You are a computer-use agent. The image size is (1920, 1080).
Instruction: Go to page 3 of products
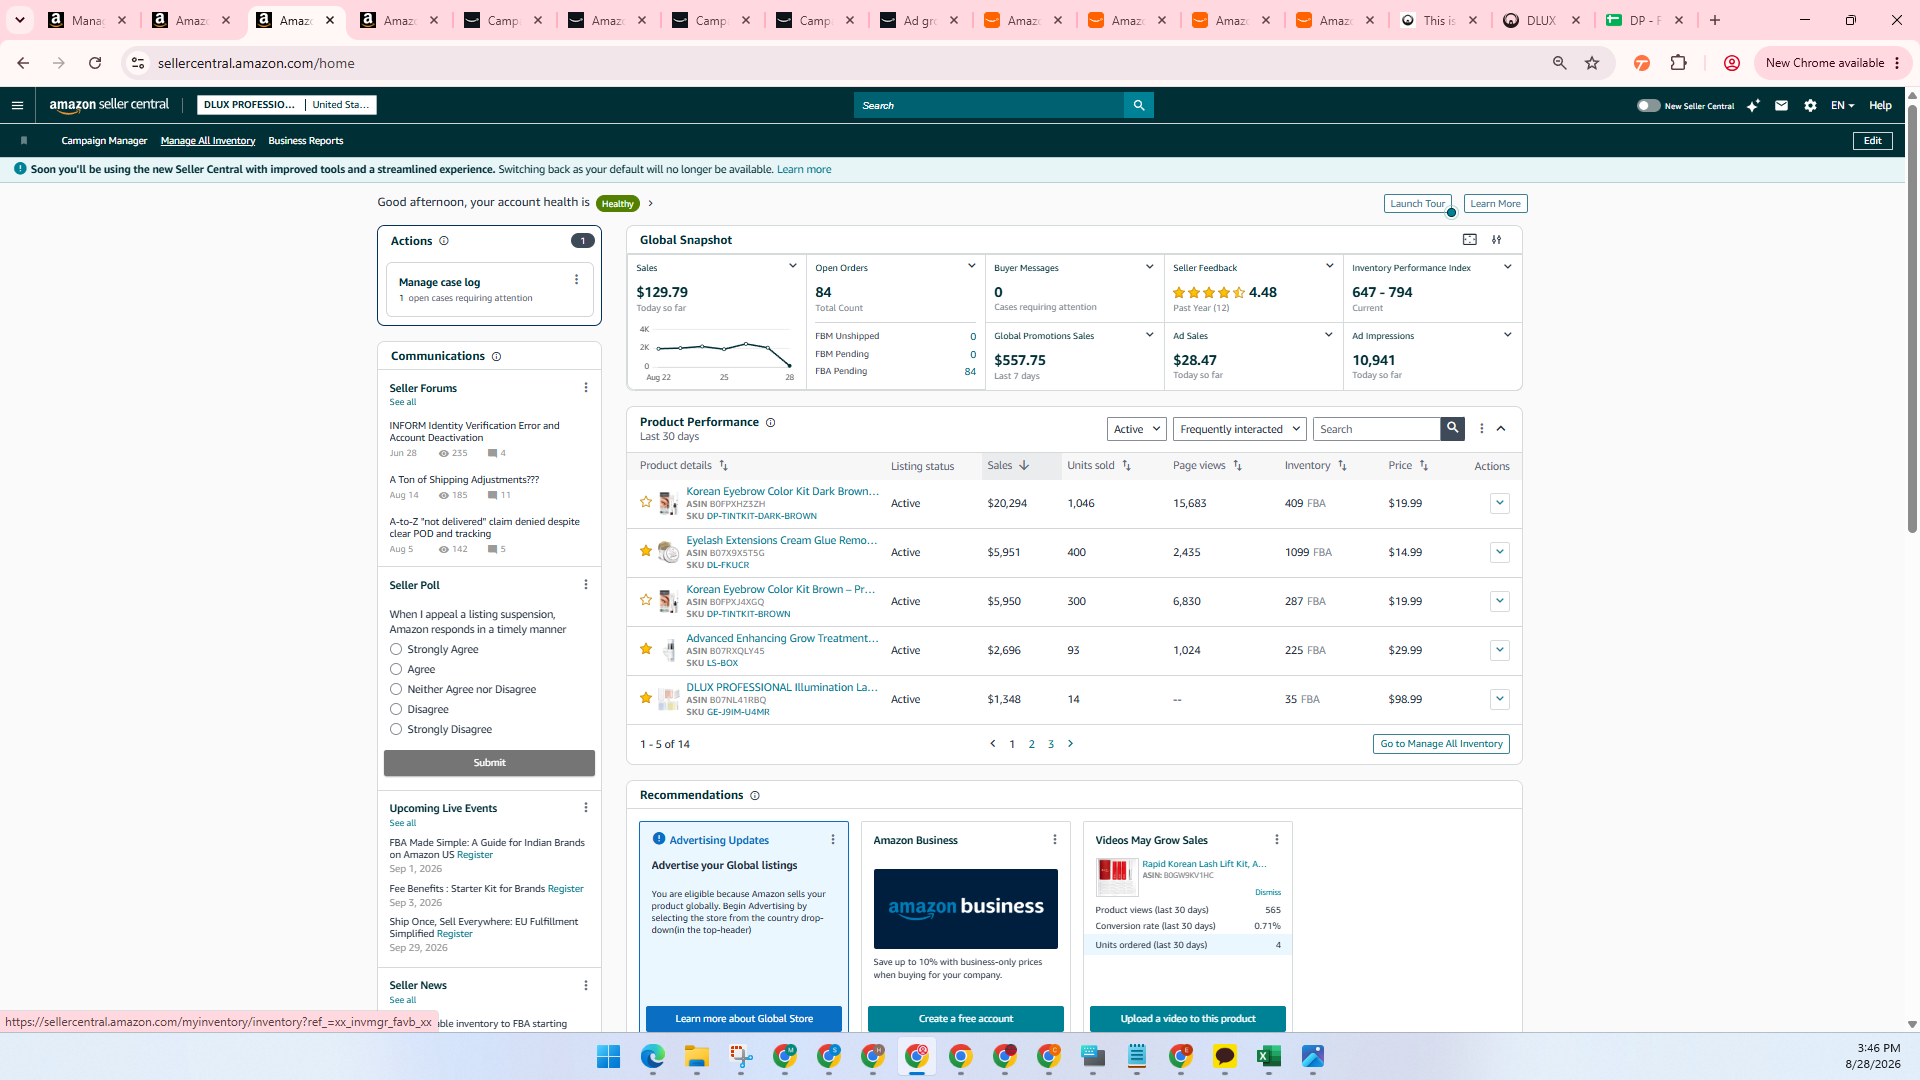(1051, 744)
